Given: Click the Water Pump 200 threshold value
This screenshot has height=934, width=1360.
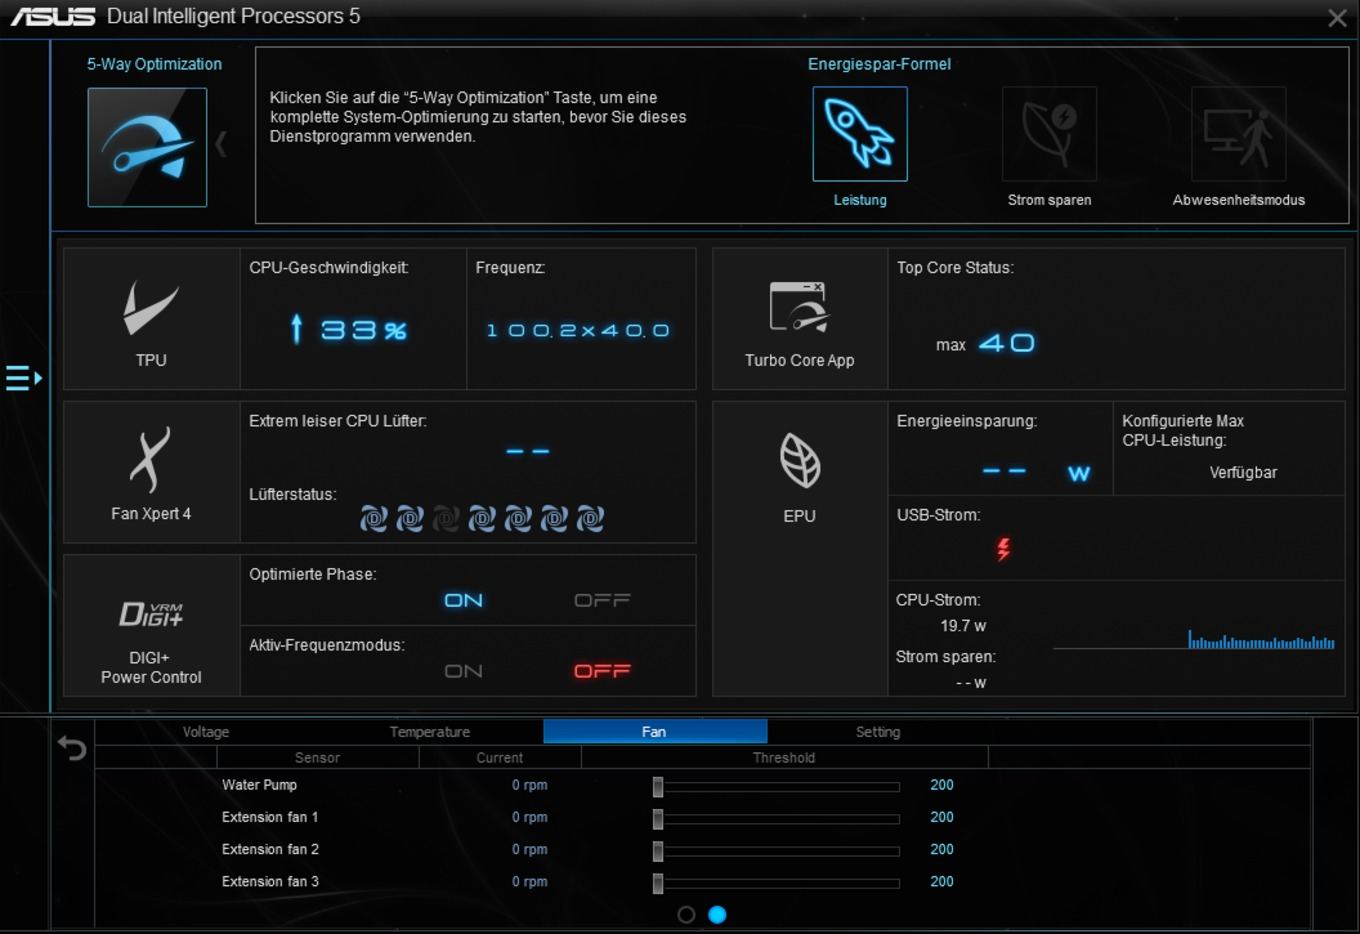Looking at the screenshot, I should (x=942, y=785).
